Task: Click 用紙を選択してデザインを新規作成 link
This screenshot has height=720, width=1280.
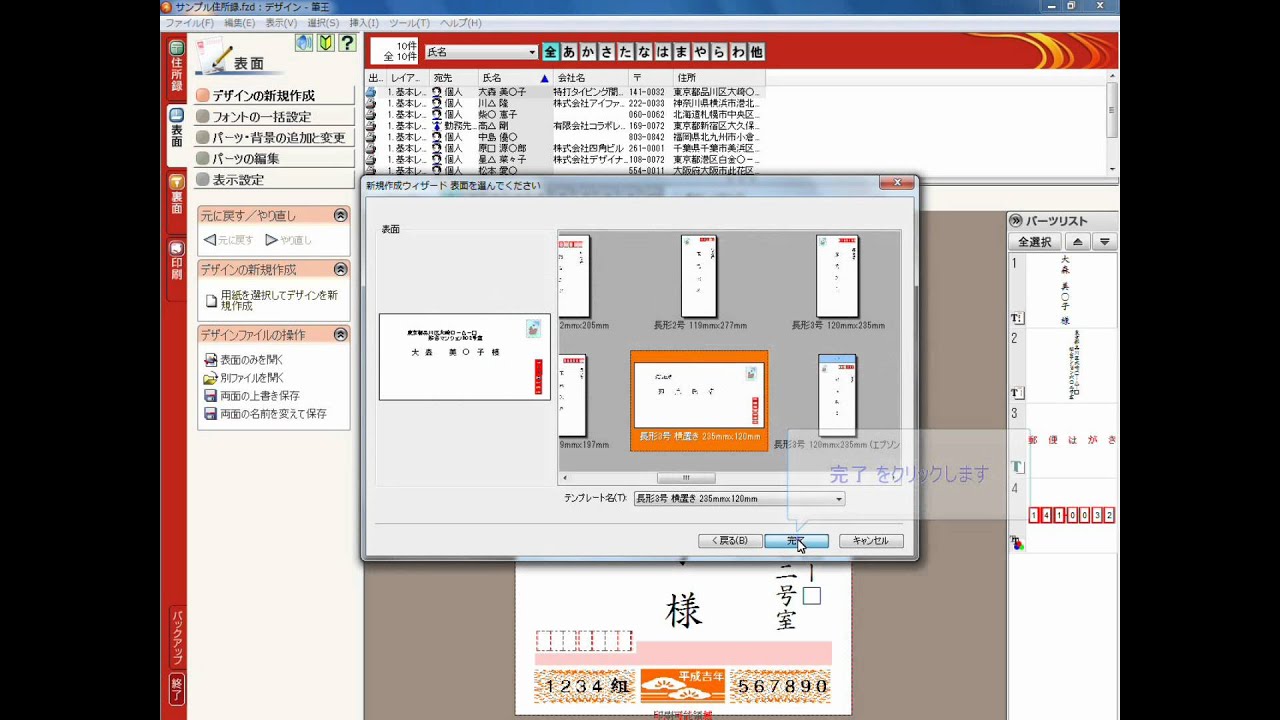Action: [x=279, y=300]
